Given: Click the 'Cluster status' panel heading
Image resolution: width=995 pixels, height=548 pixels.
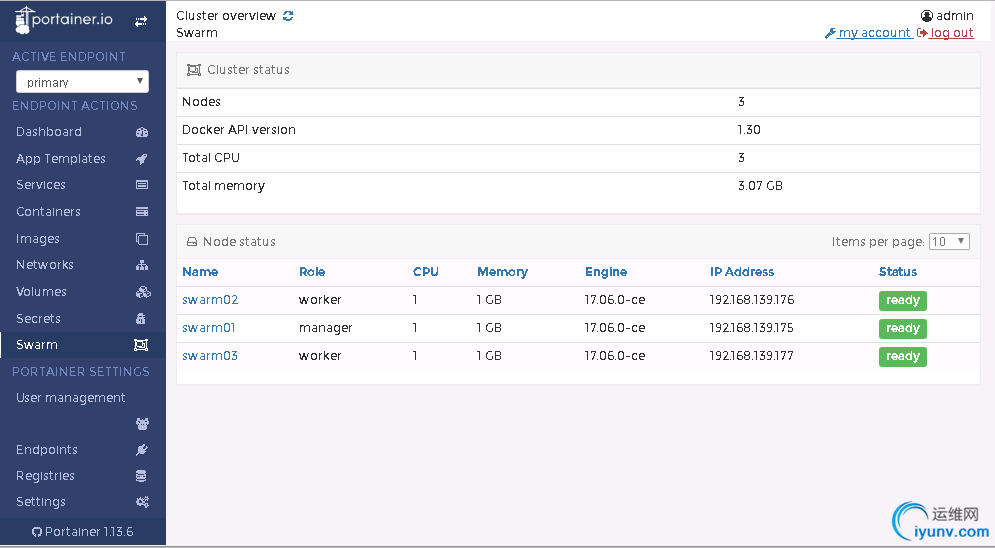Looking at the screenshot, I should pos(248,70).
